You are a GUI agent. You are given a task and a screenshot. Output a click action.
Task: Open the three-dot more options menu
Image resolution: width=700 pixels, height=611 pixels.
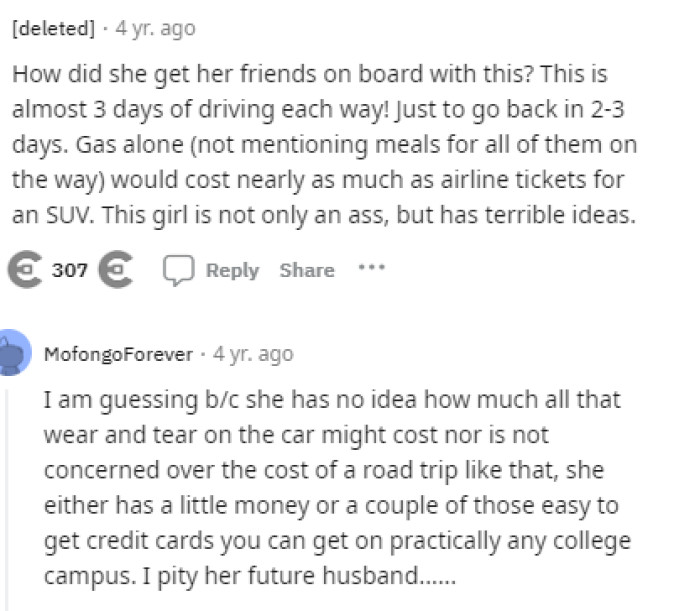click(373, 270)
